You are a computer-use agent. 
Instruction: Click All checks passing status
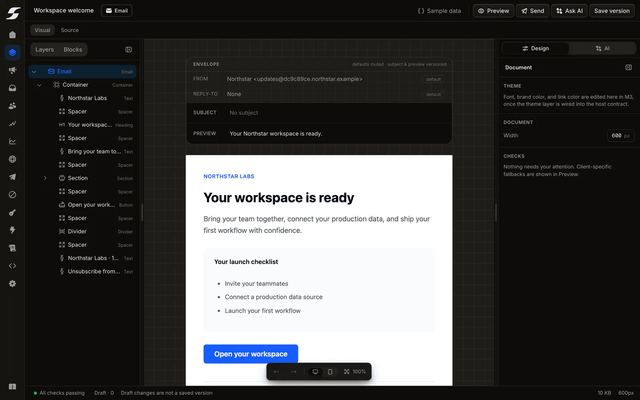click(59, 393)
